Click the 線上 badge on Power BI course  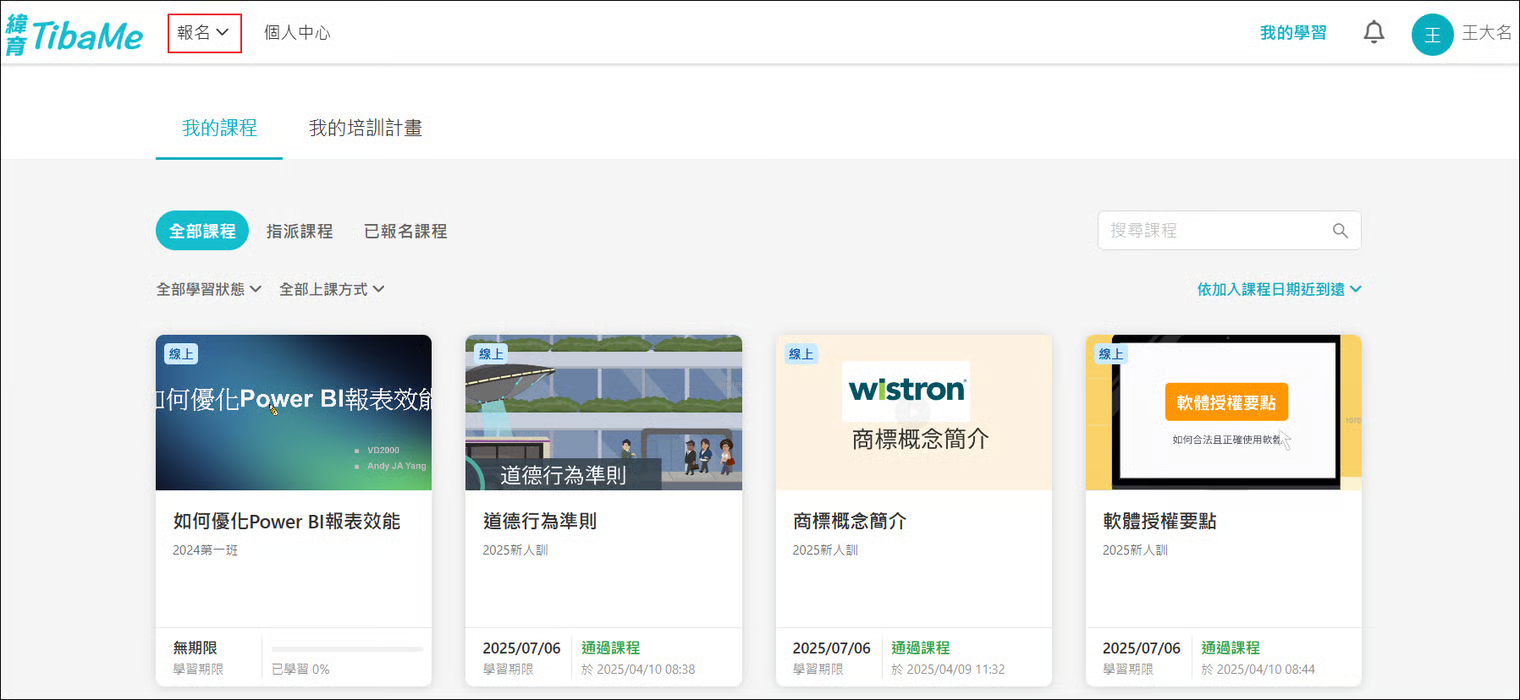181,353
